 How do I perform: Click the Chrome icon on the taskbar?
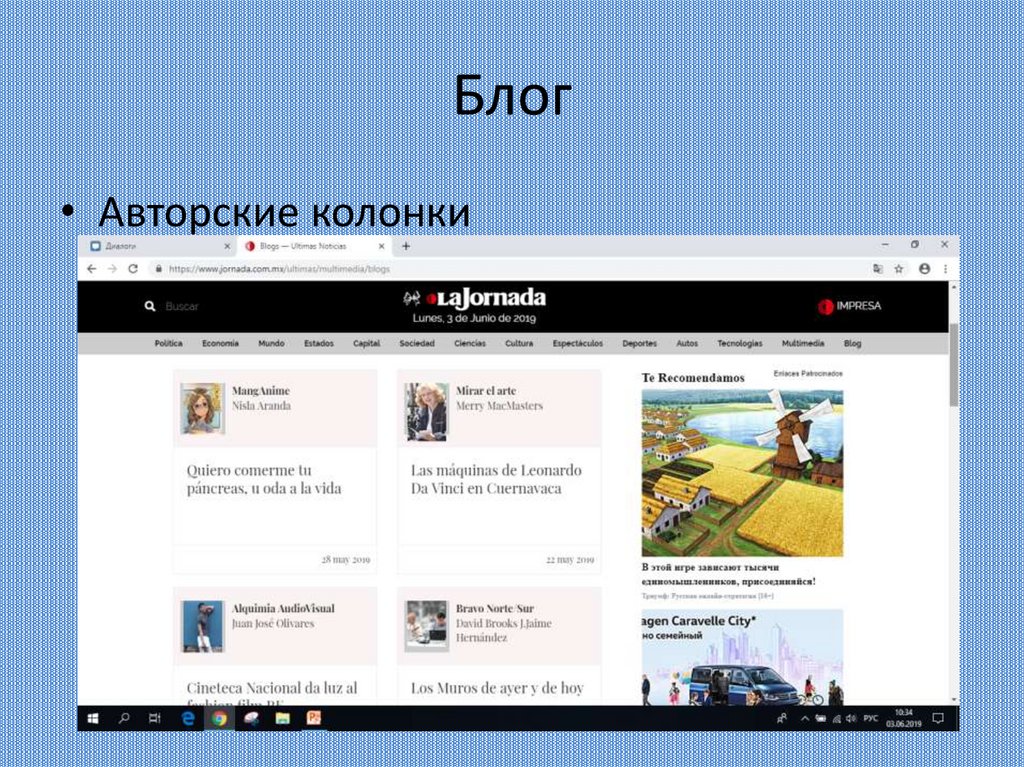pos(219,718)
